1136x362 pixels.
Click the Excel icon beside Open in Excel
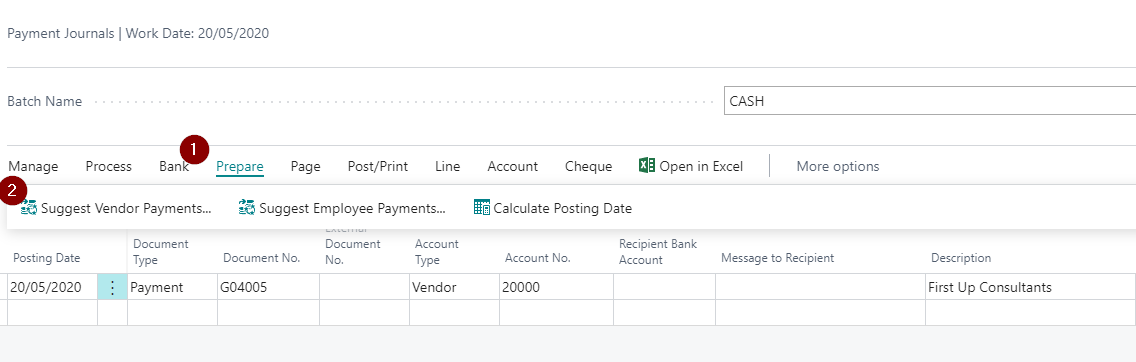pyautogui.click(x=647, y=166)
